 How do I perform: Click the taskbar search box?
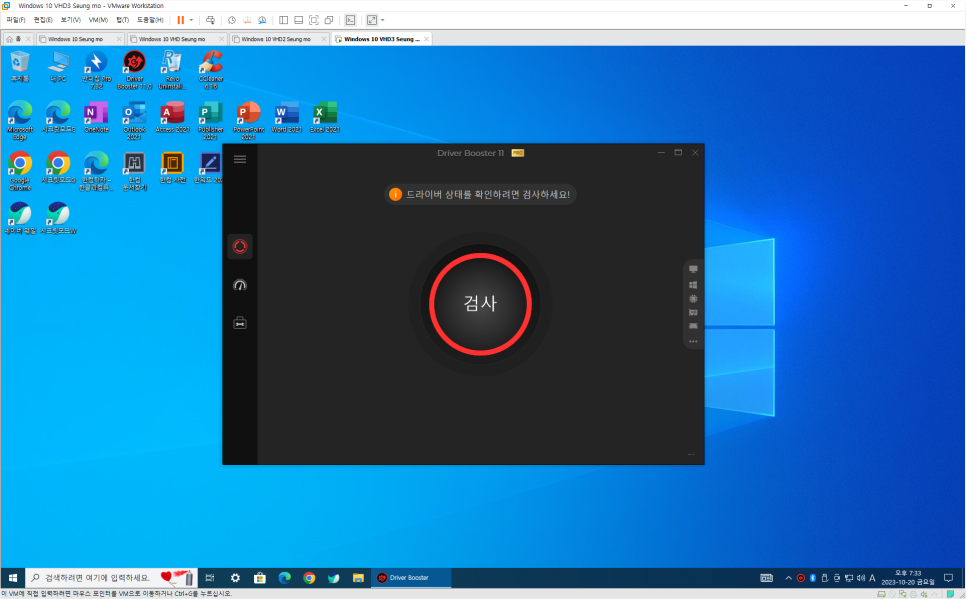pos(112,578)
